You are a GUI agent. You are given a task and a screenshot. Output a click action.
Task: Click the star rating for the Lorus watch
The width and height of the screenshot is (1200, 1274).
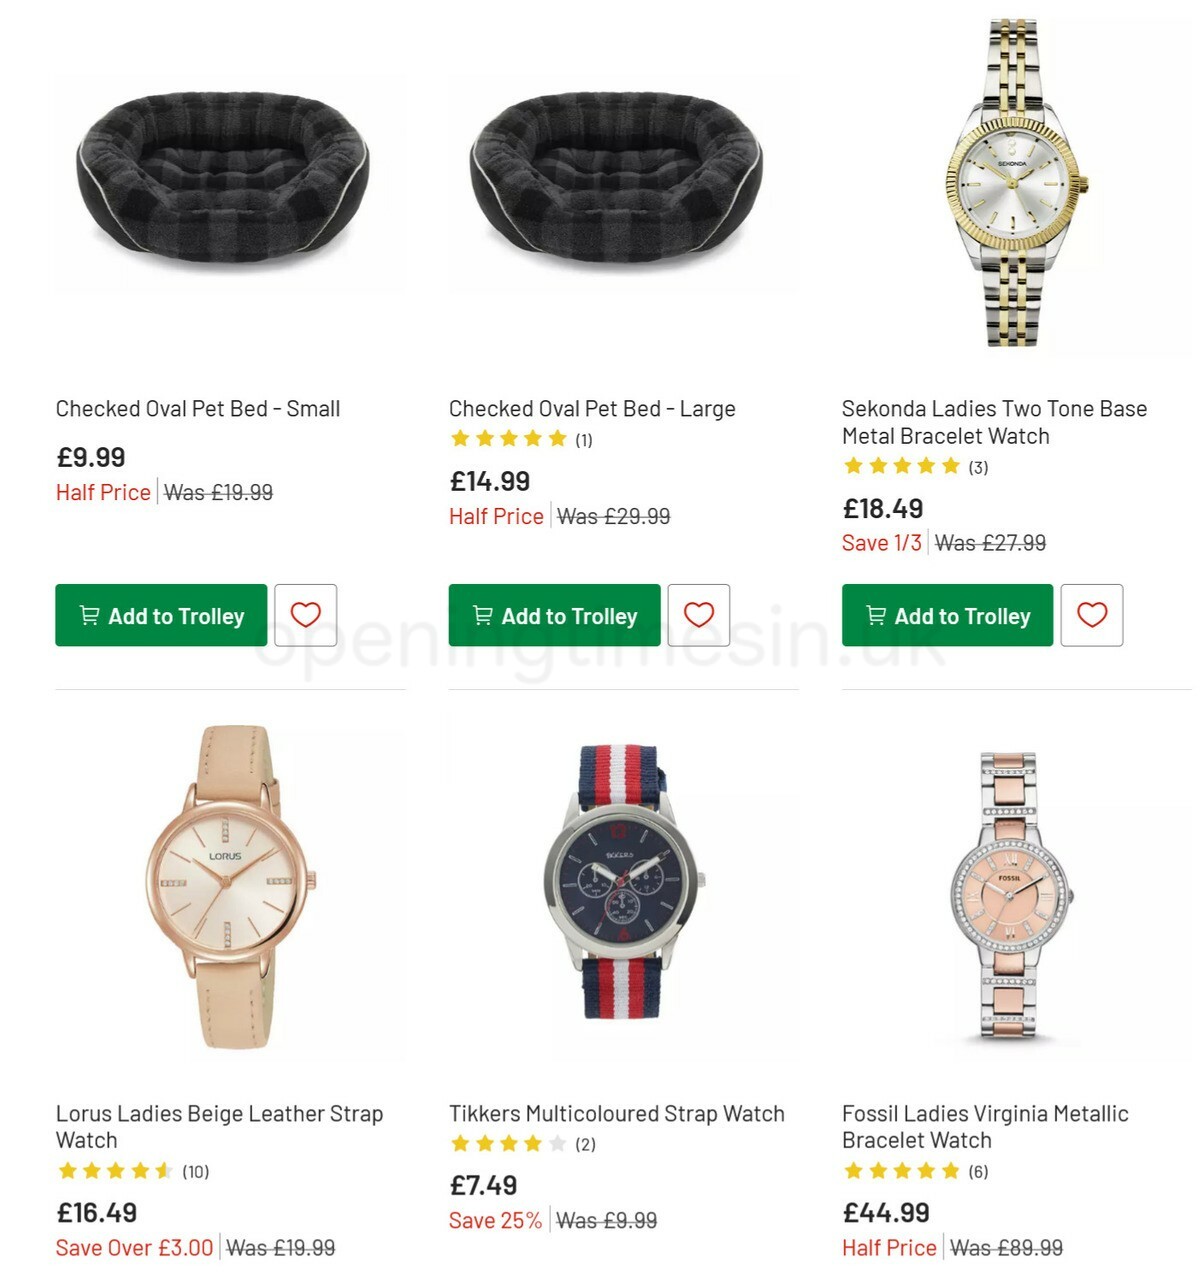(112, 1170)
